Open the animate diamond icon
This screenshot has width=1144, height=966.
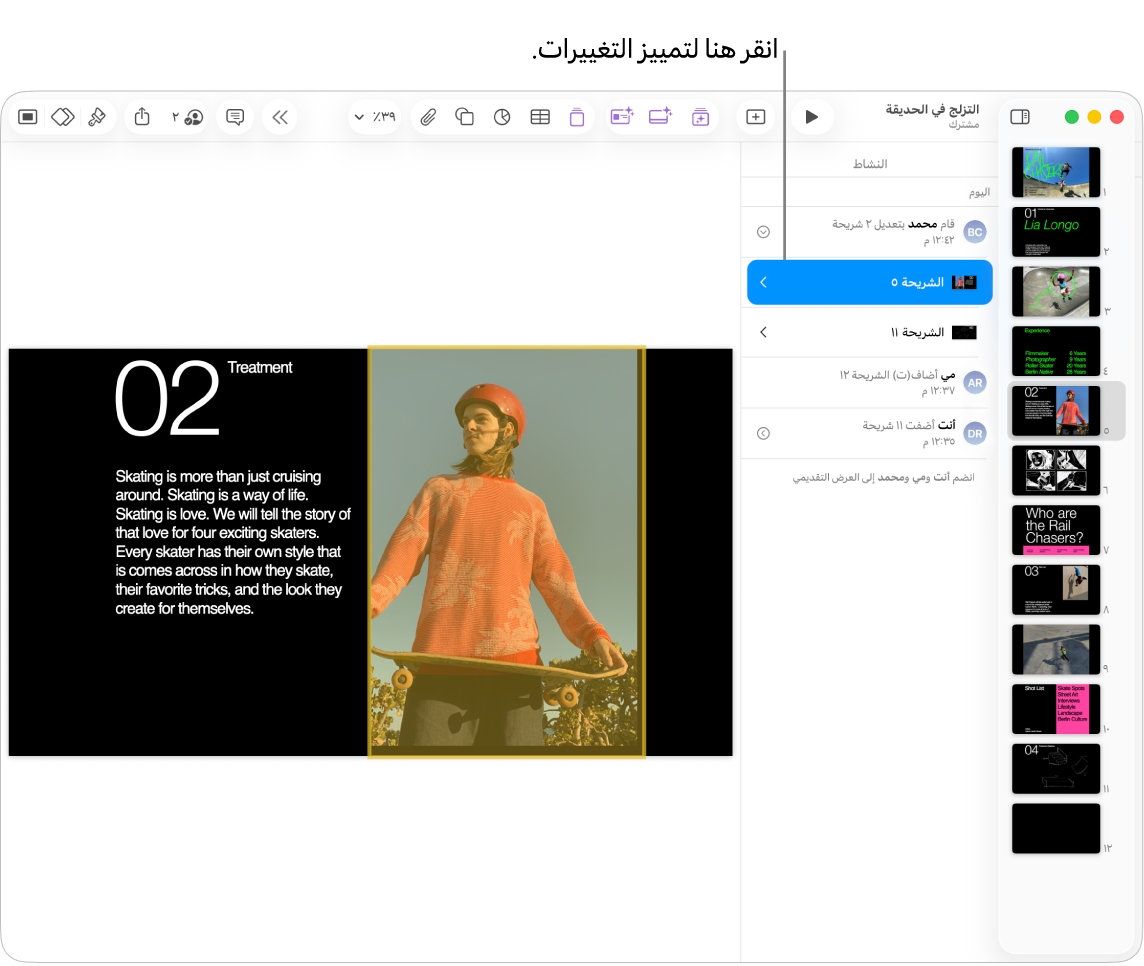(63, 117)
